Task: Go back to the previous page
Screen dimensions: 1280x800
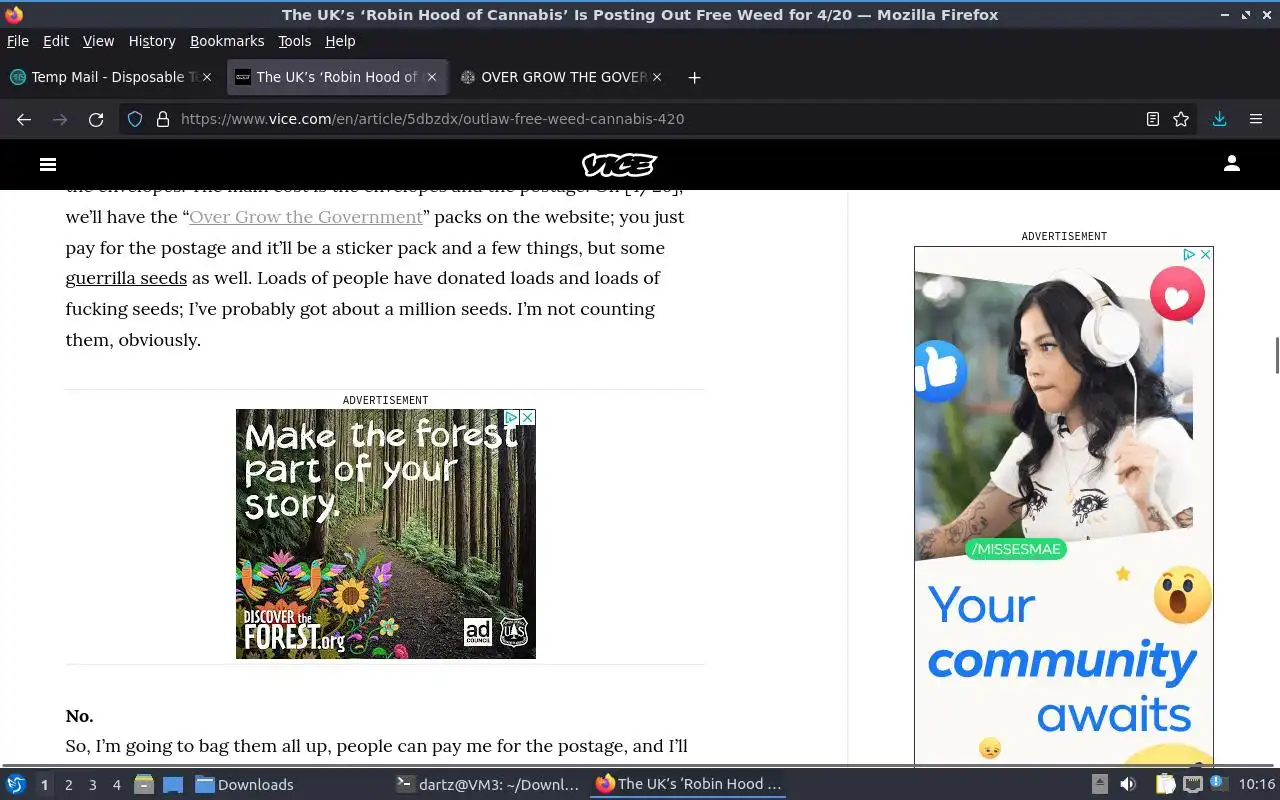Action: (24, 119)
